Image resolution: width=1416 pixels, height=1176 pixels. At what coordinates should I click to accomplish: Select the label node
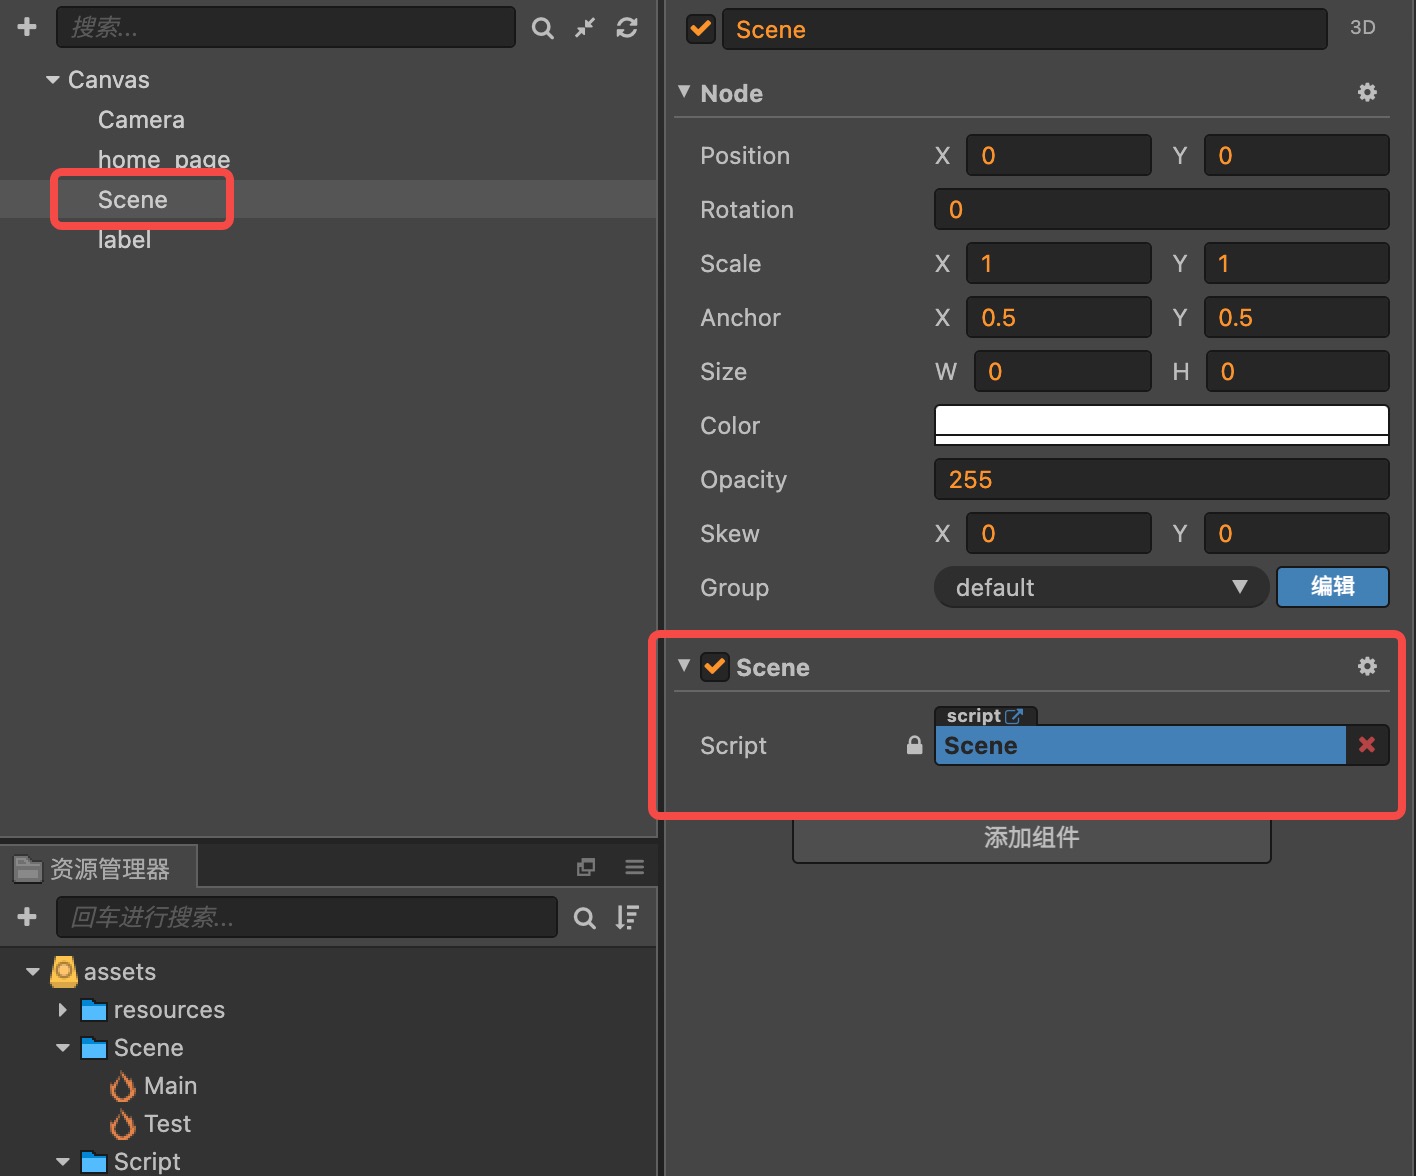124,240
